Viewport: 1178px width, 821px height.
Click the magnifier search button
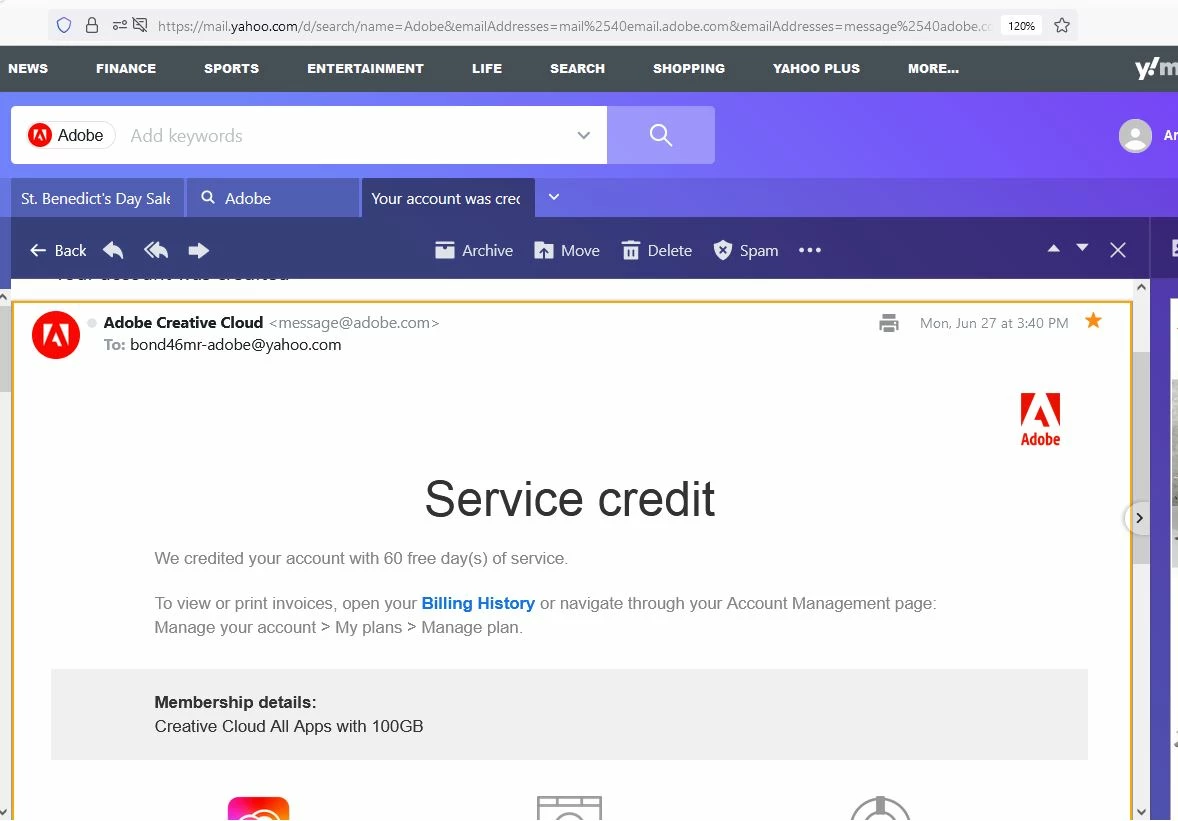coord(660,135)
